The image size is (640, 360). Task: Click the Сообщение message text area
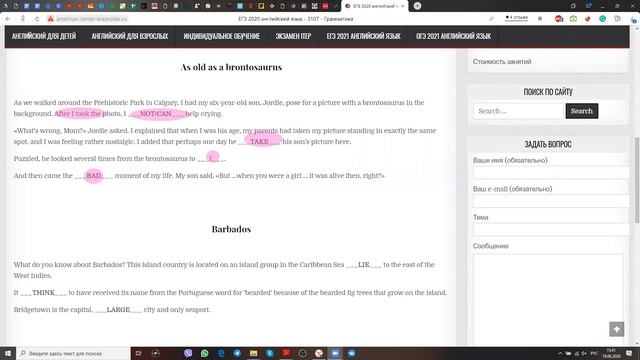[x=548, y=299]
